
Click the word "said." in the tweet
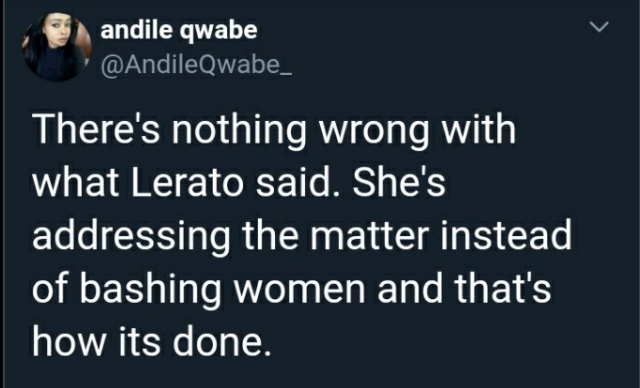click(298, 182)
